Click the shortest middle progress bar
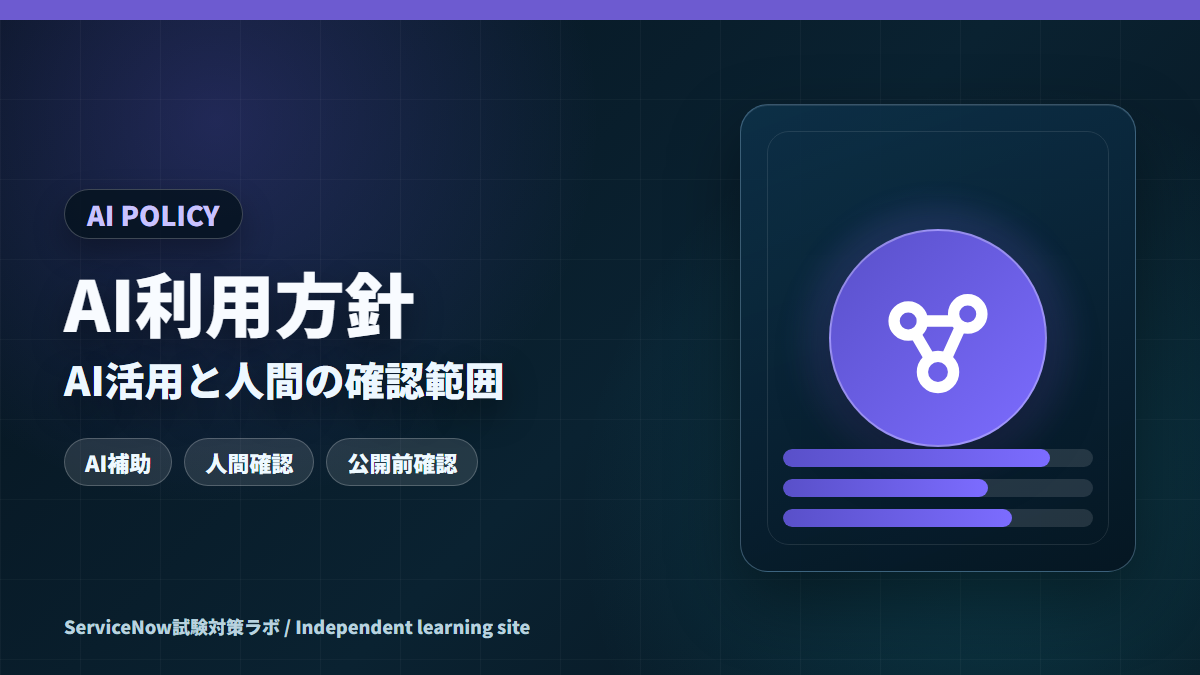 point(938,488)
